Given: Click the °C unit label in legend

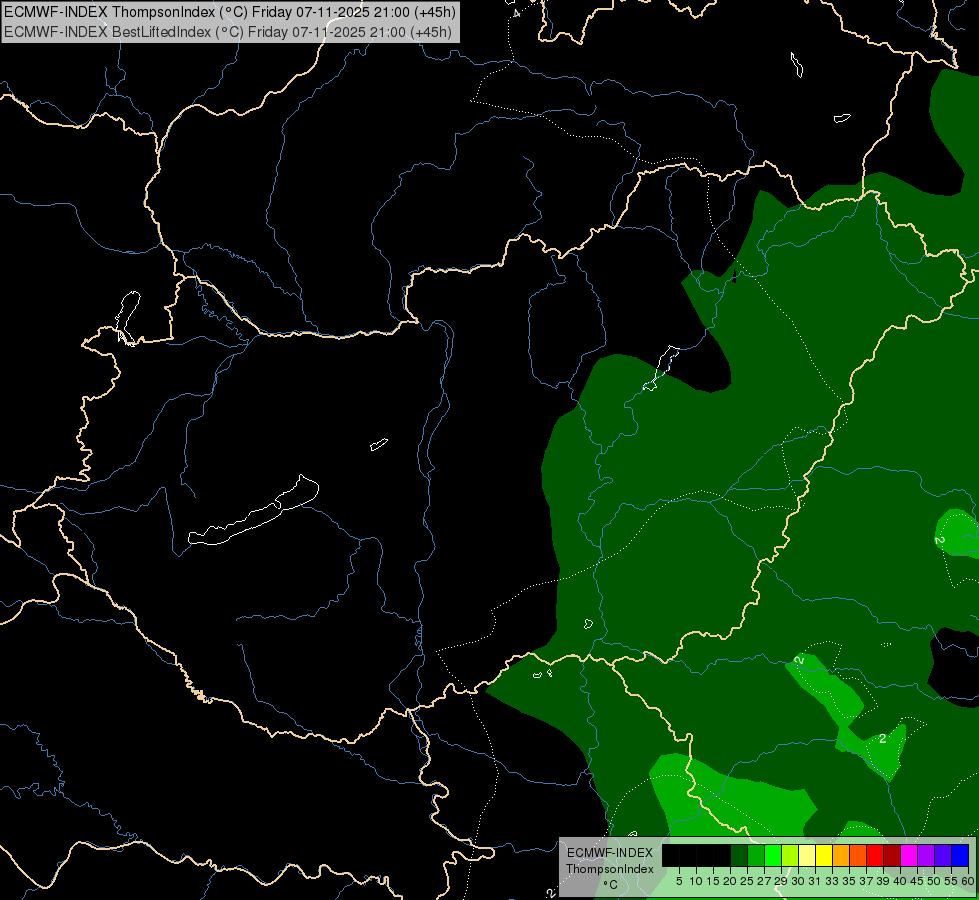Looking at the screenshot, I should [x=611, y=885].
